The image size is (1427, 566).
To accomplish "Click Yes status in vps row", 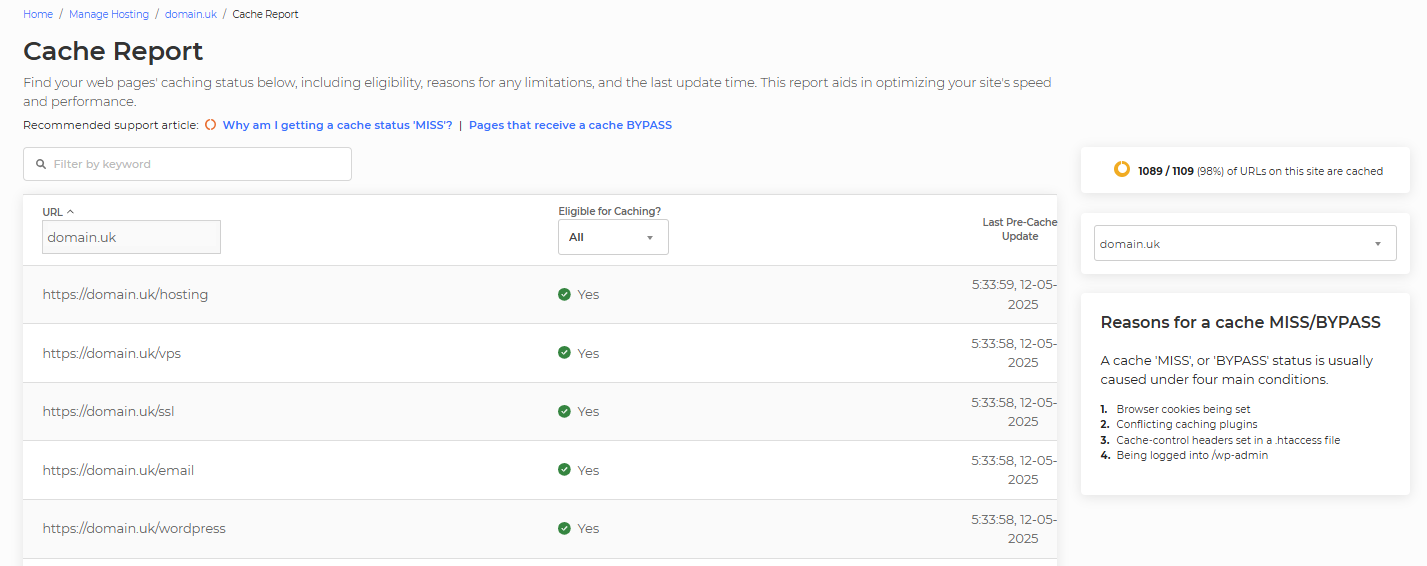I will [x=588, y=353].
